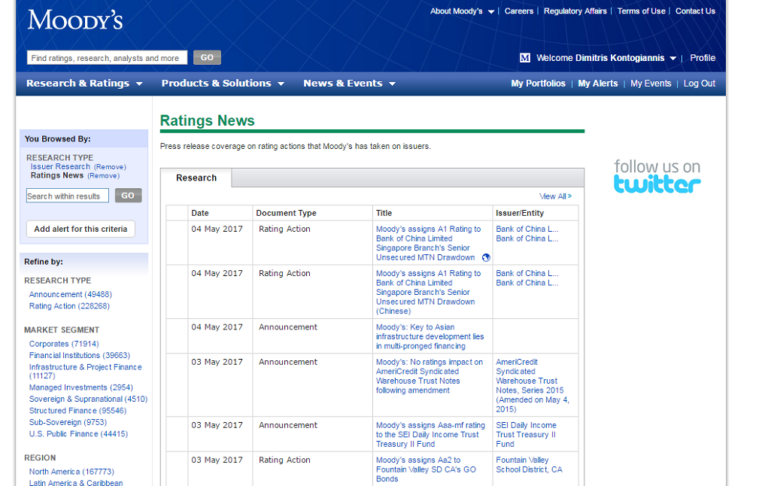Open My Alerts

(x=598, y=83)
